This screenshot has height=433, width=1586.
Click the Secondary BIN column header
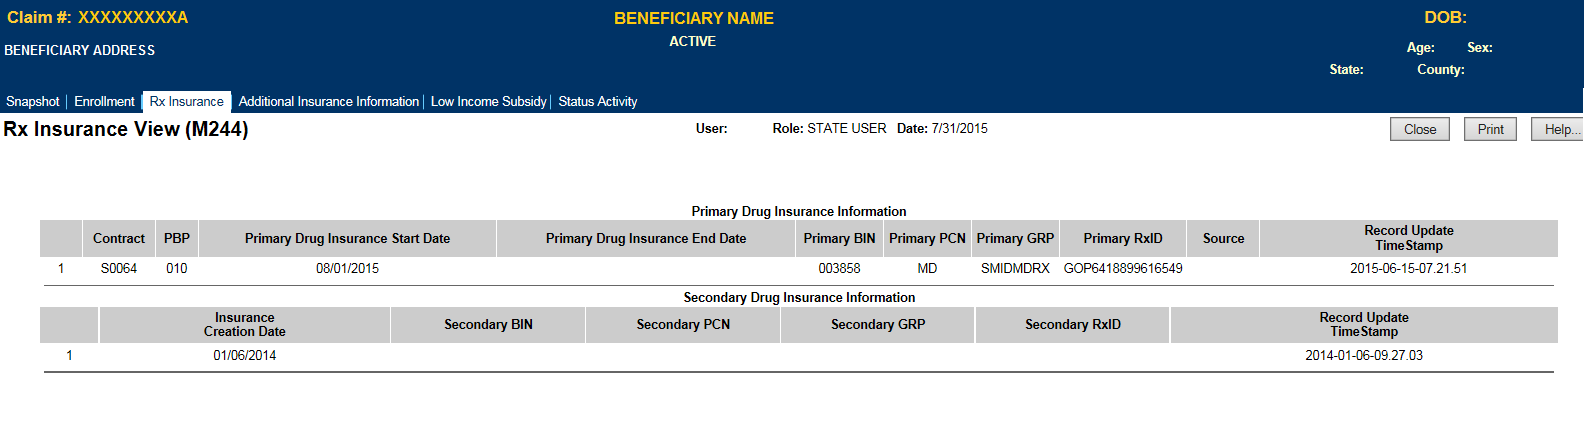click(488, 324)
